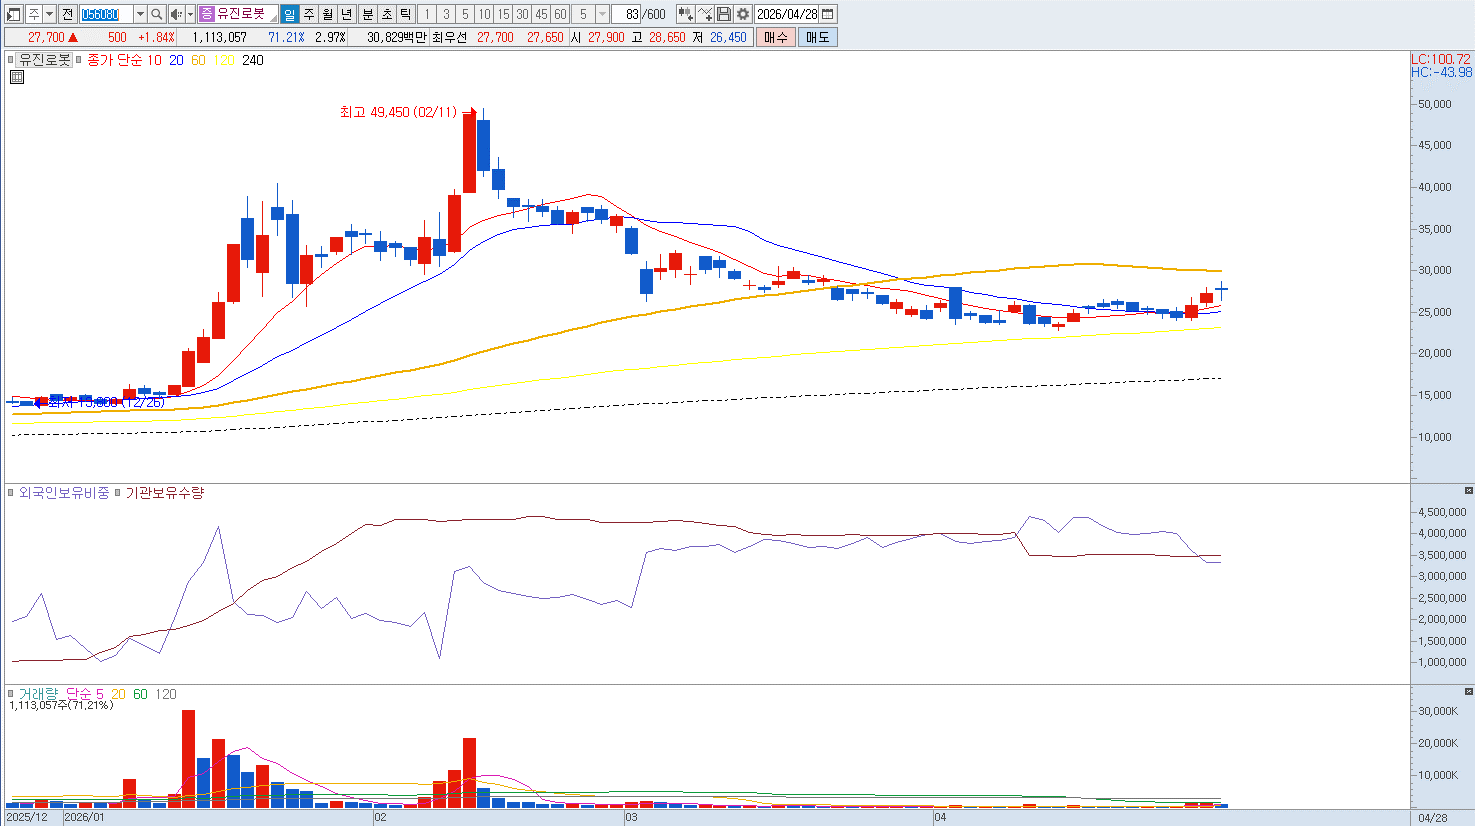Viewport: 1475px width, 826px height.
Task: Click the marker before 기관보유수량 legend
Action: click(x=117, y=493)
